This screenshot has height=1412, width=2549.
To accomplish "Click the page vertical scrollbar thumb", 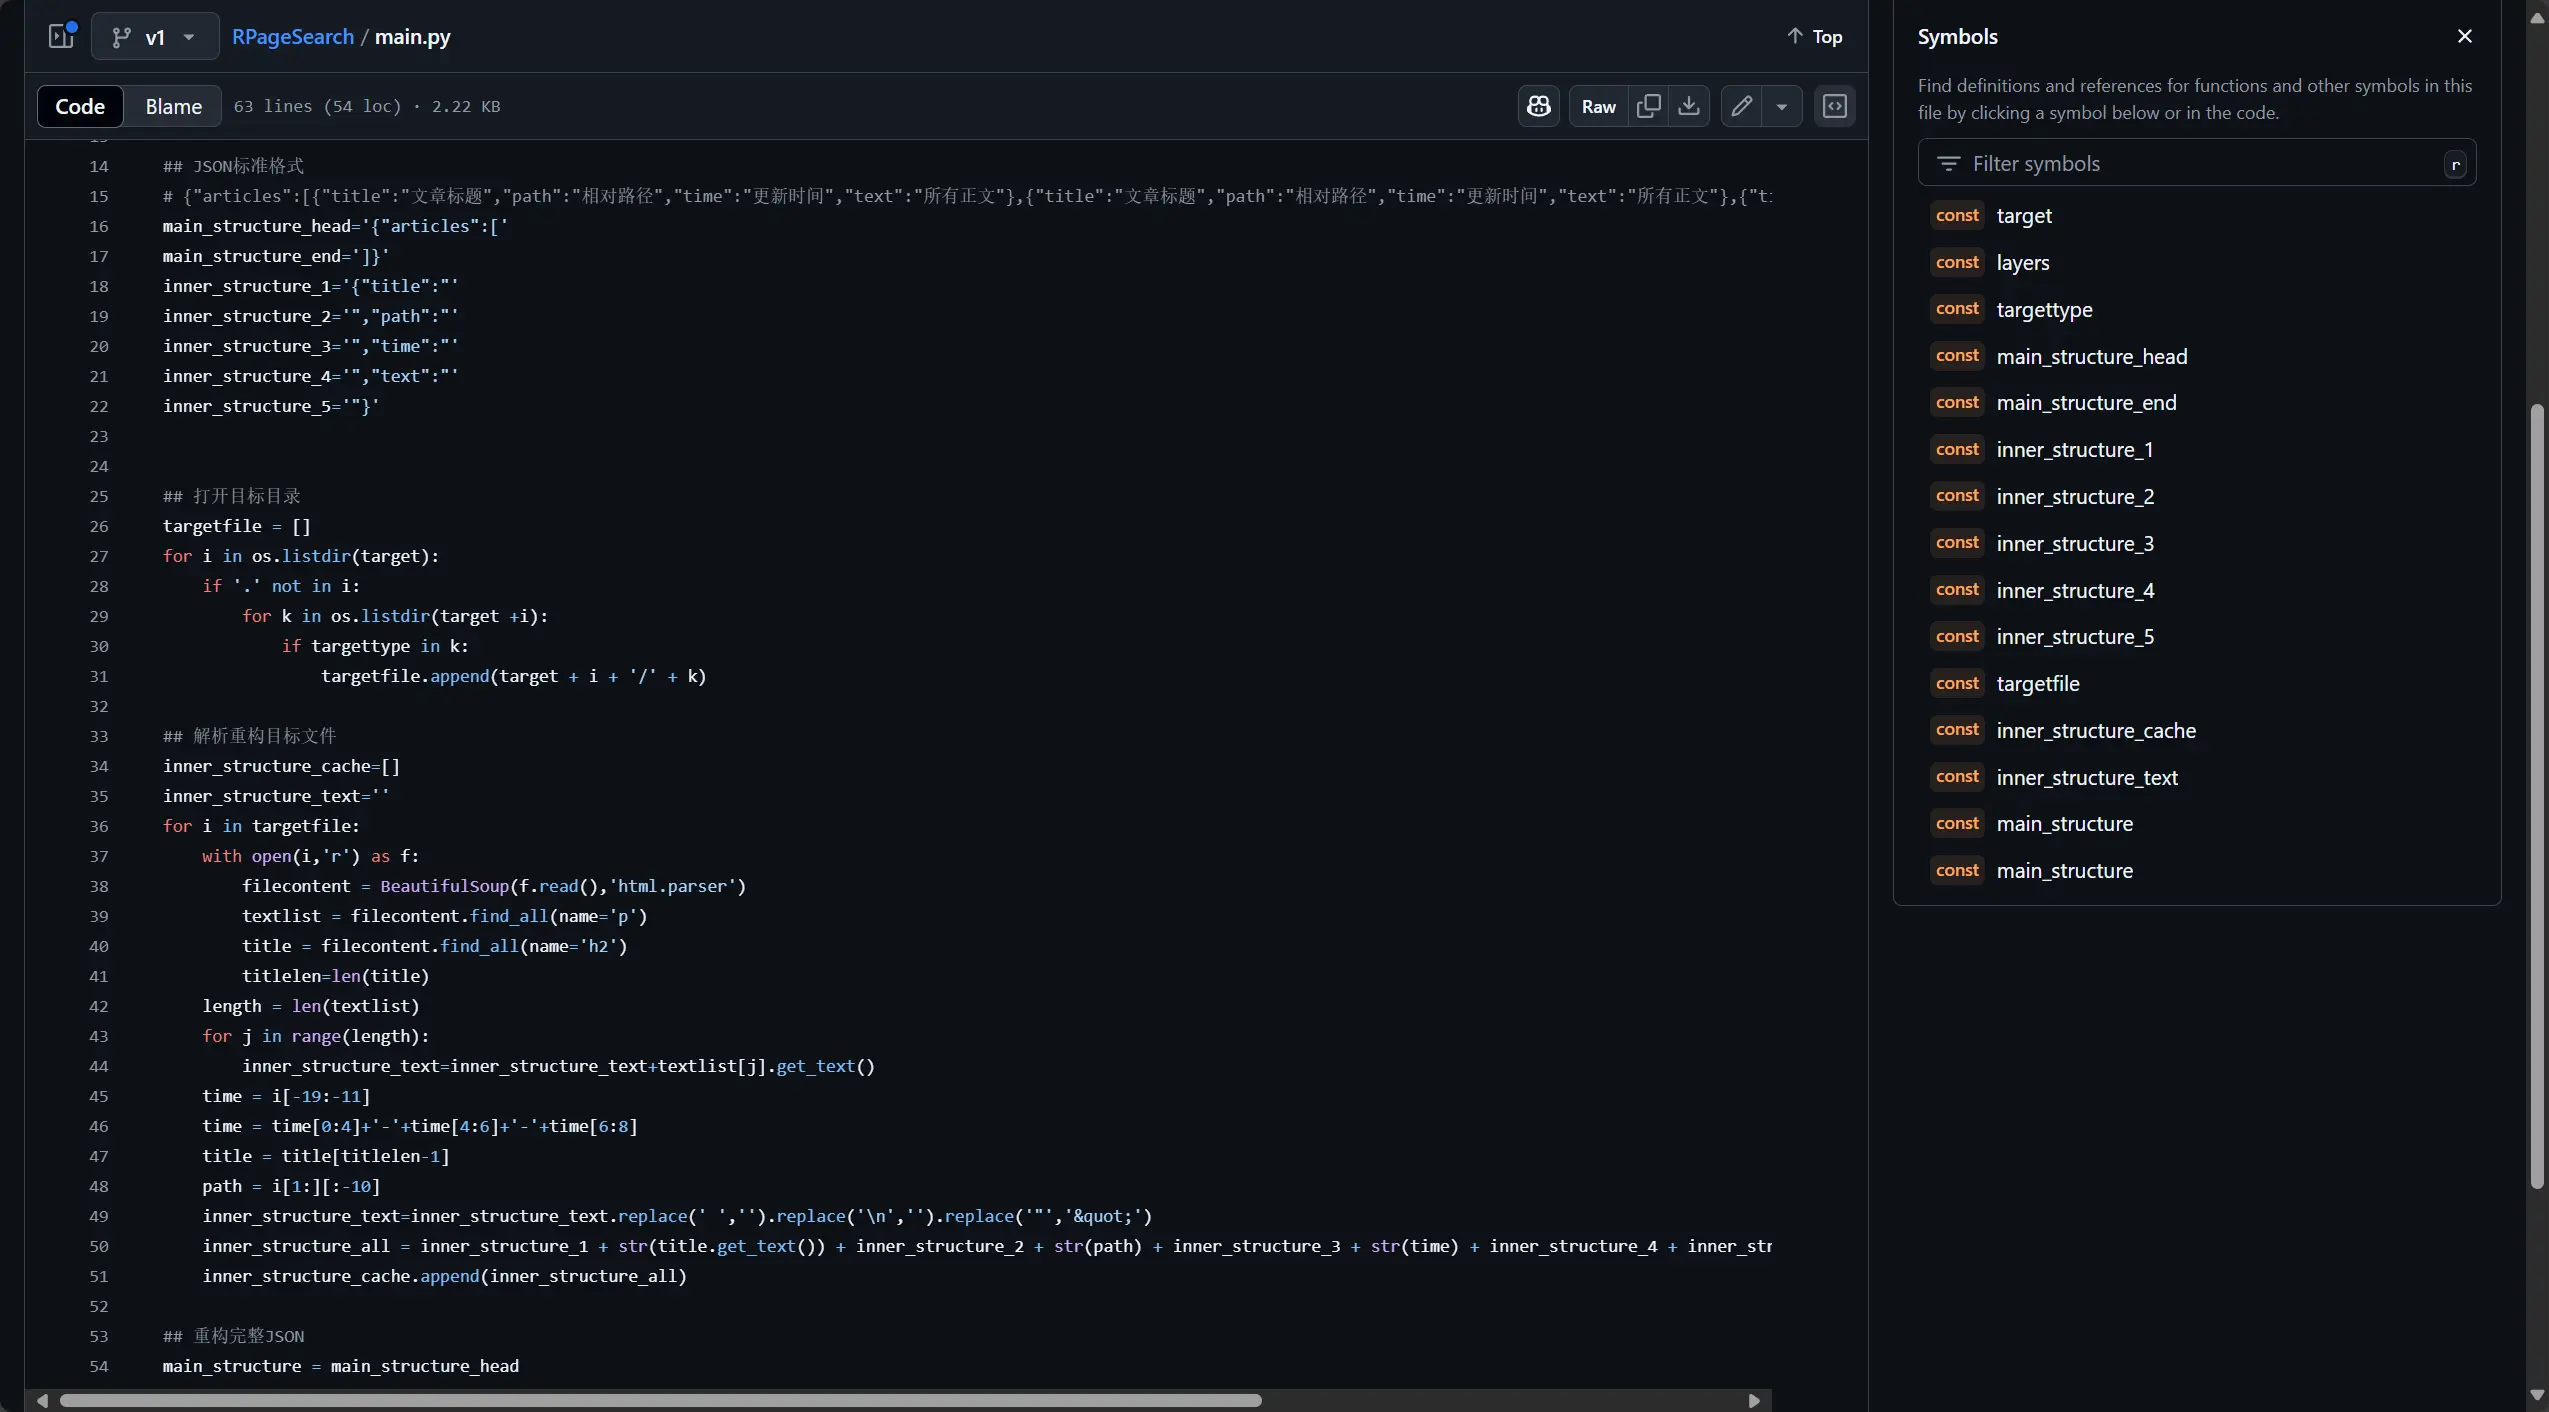I will click(2536, 795).
